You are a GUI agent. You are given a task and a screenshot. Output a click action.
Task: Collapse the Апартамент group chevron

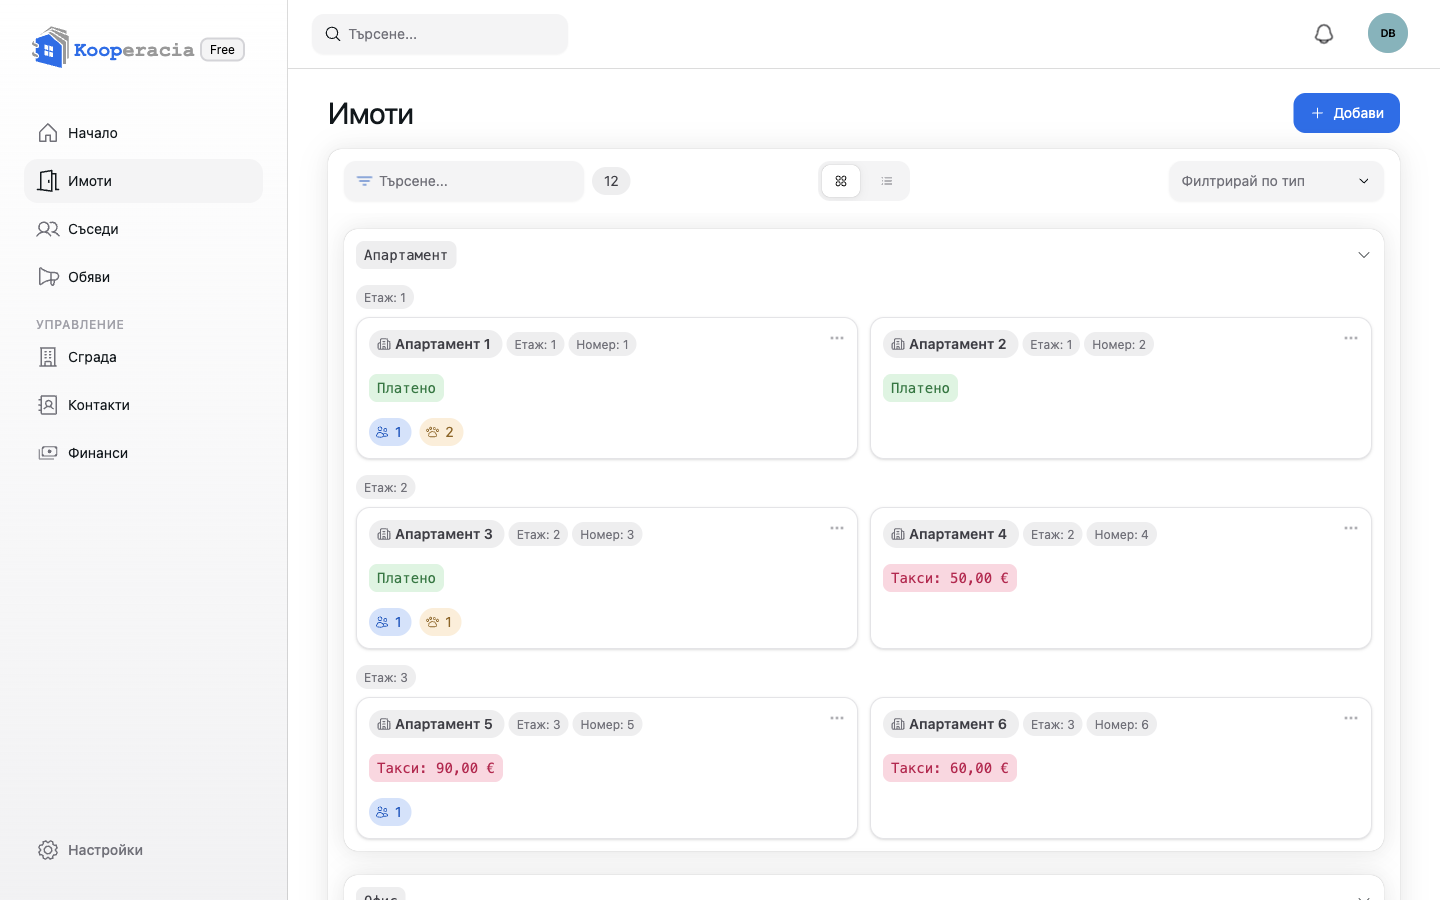tap(1364, 255)
